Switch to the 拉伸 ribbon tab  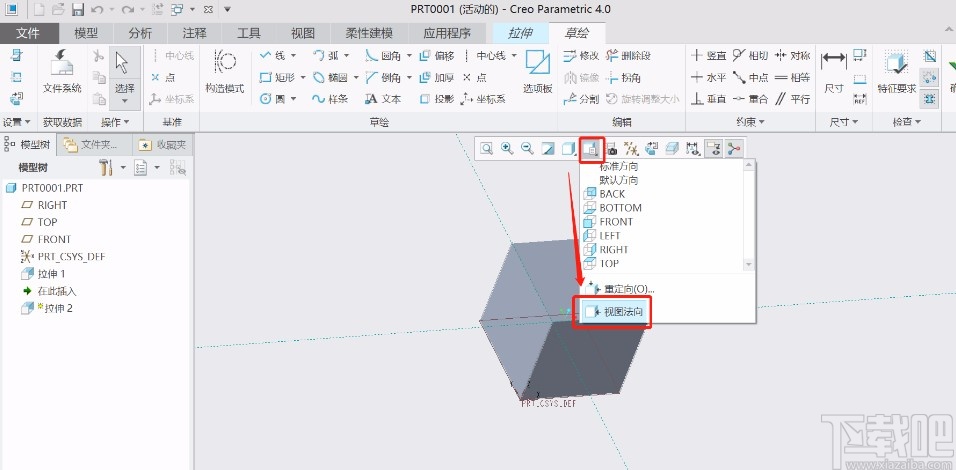coord(520,34)
